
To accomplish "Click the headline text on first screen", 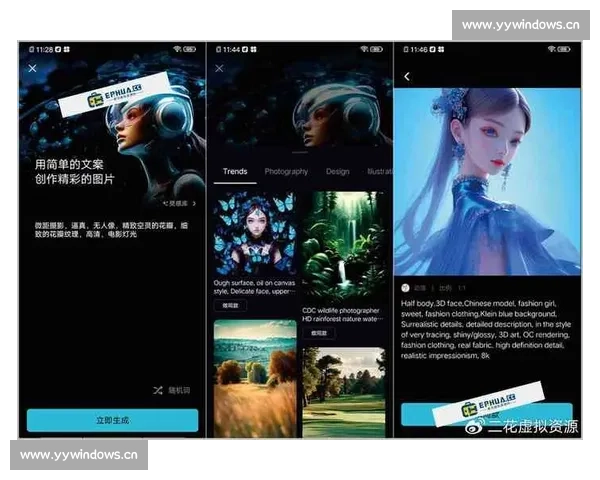I will [x=75, y=172].
